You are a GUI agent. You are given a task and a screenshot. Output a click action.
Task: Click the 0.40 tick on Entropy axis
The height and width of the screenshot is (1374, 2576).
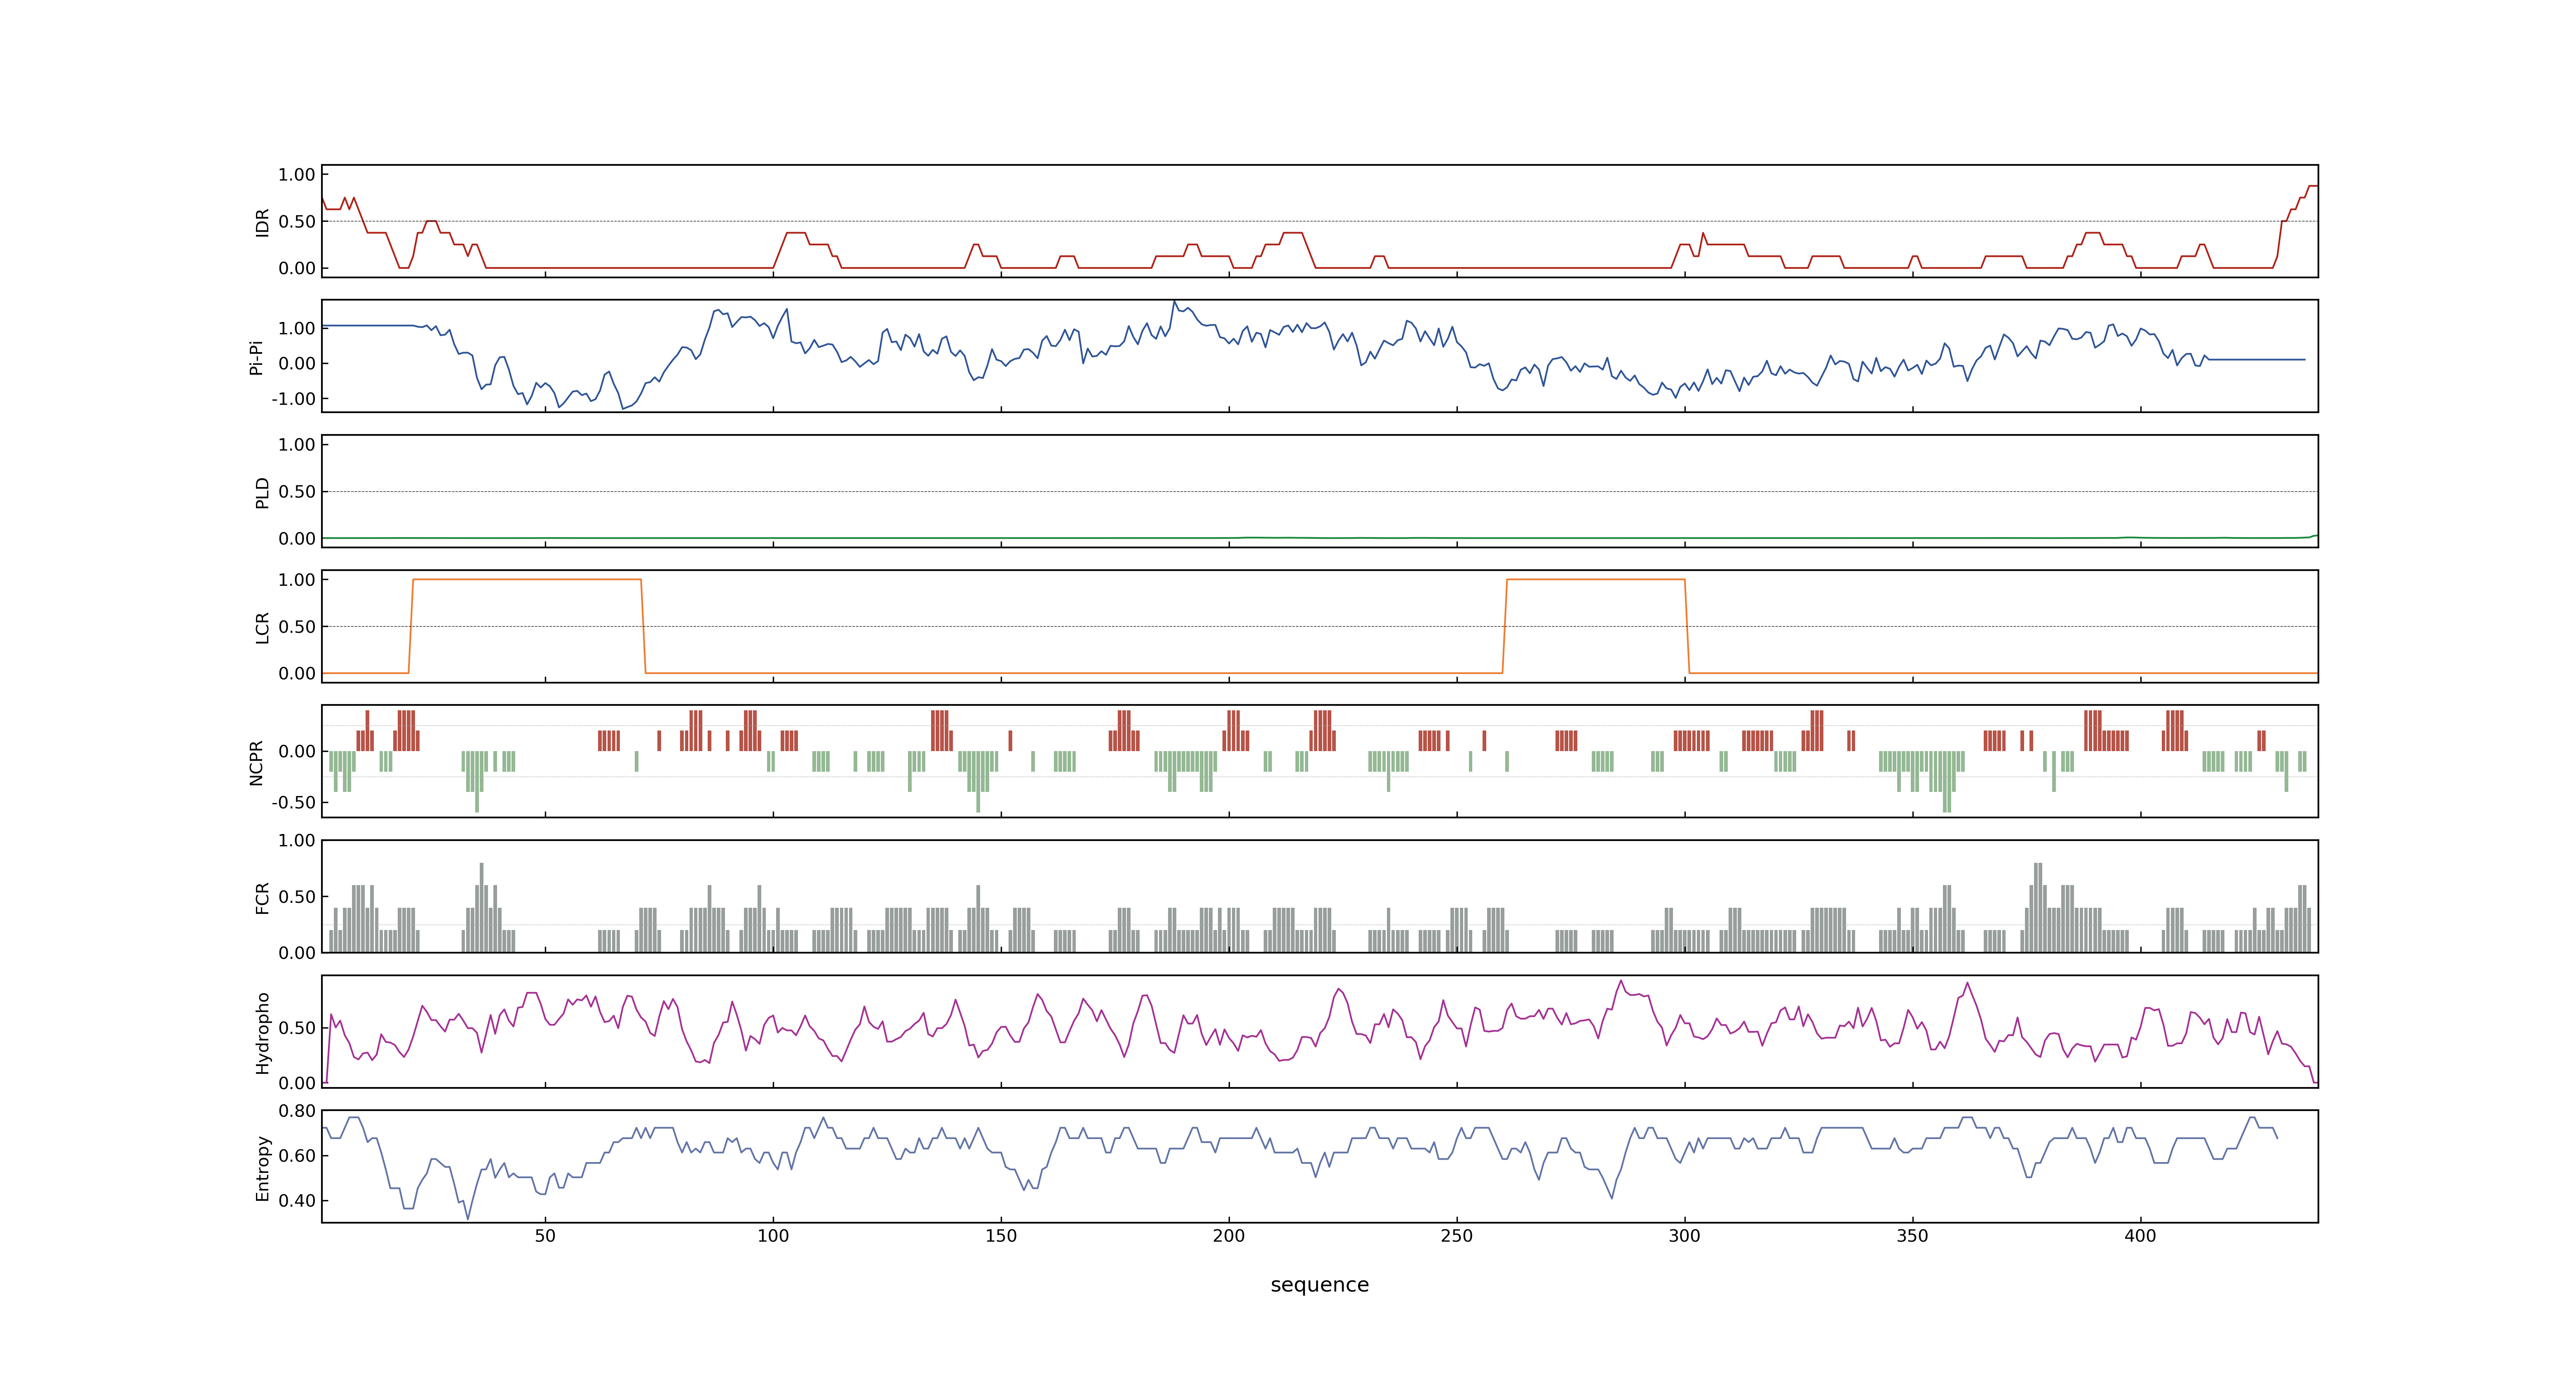pyautogui.click(x=297, y=1200)
